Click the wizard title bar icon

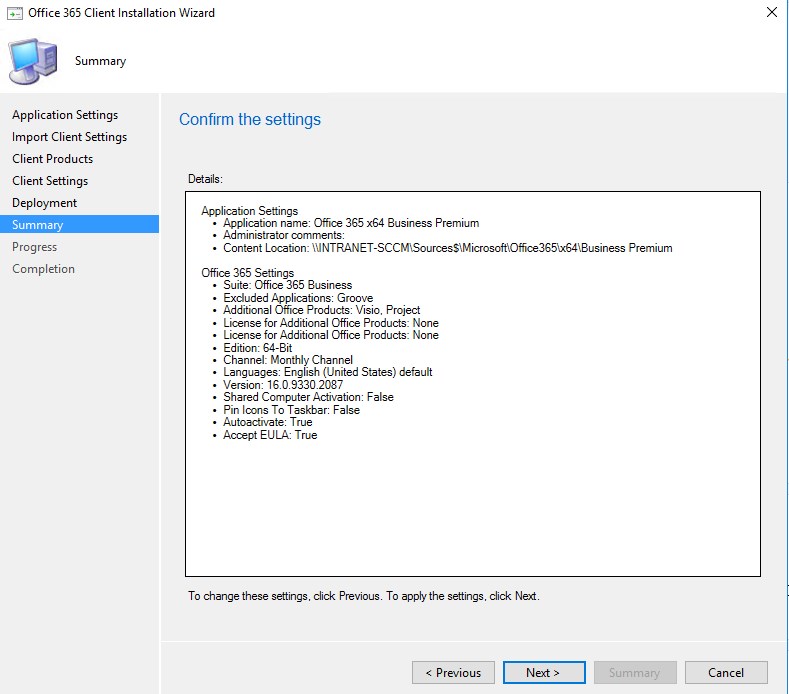15,13
